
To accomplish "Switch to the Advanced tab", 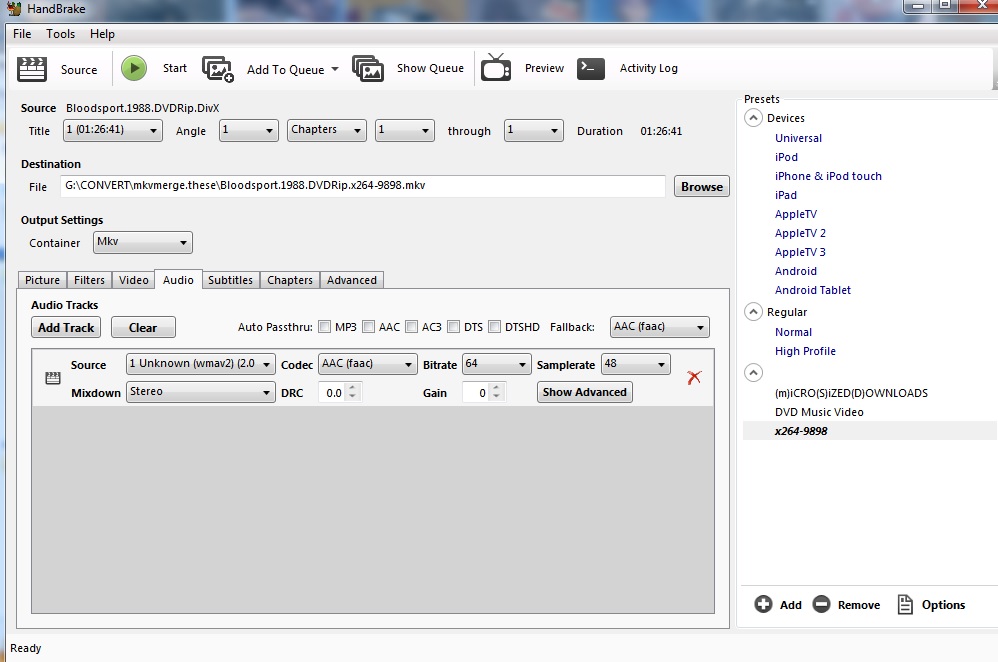I will (351, 280).
